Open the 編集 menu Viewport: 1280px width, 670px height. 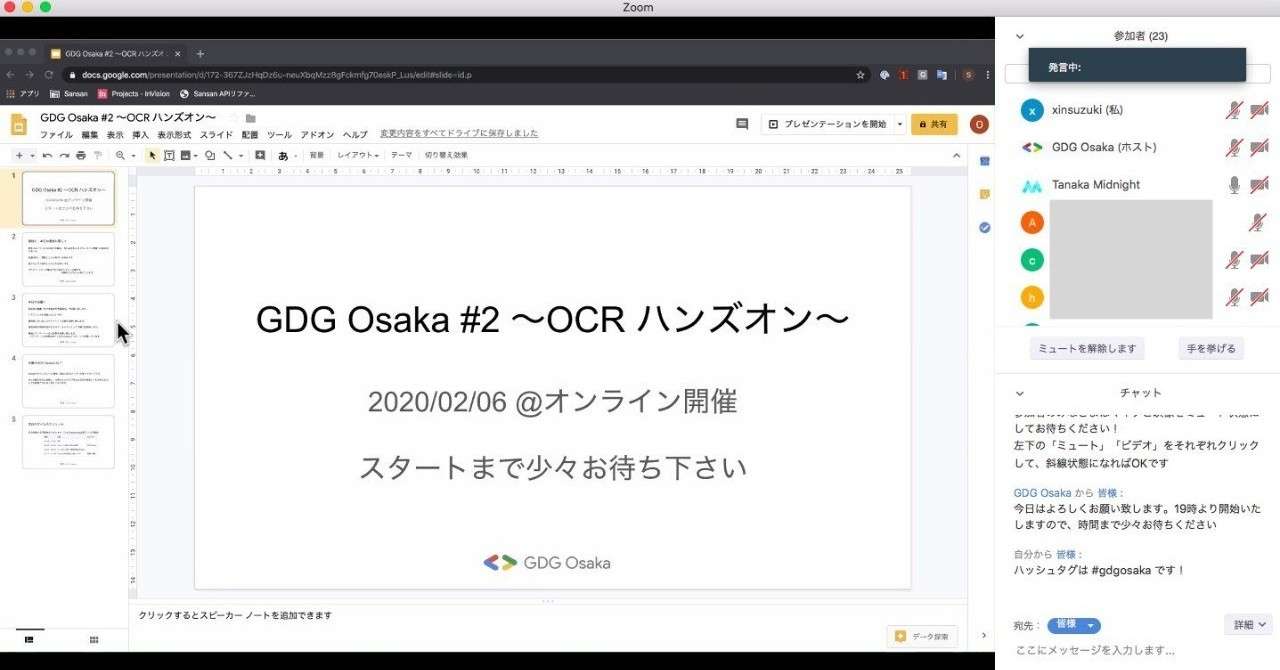click(x=90, y=134)
